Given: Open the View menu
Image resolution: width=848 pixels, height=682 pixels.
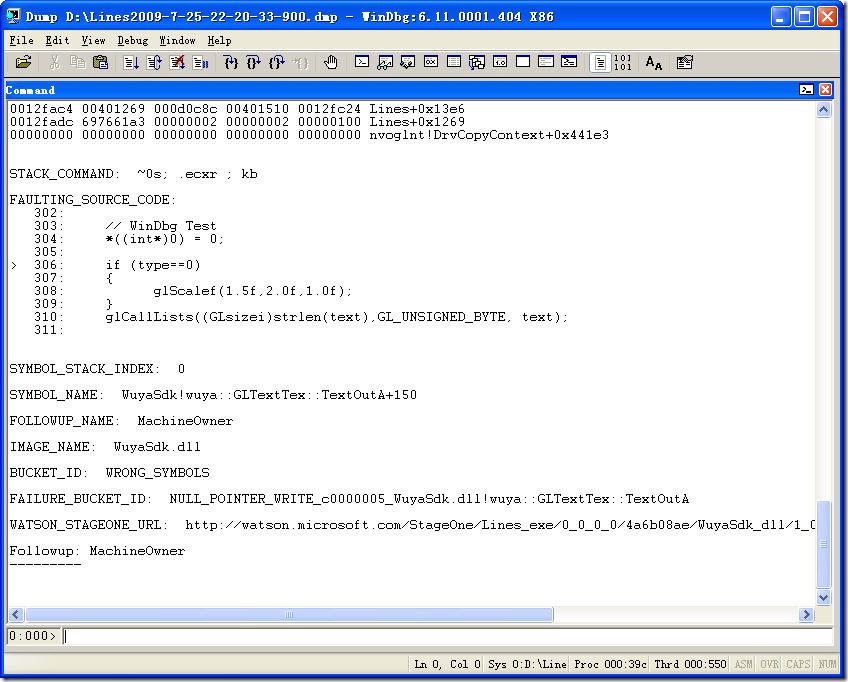Looking at the screenshot, I should [94, 41].
